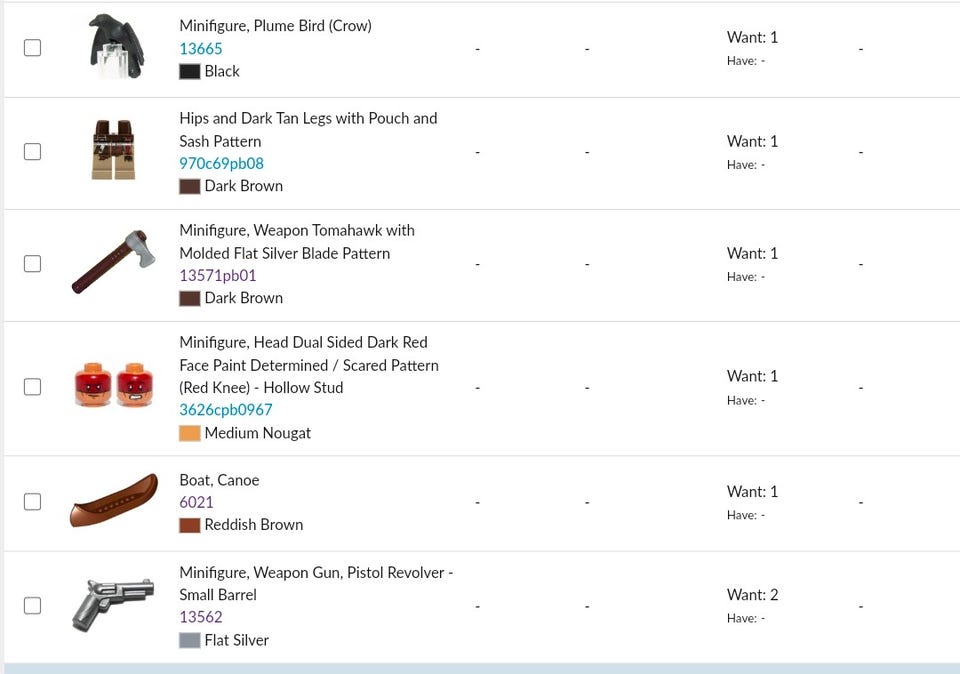Click the Medium Nougat color swatch
960x674 pixels.
point(190,433)
